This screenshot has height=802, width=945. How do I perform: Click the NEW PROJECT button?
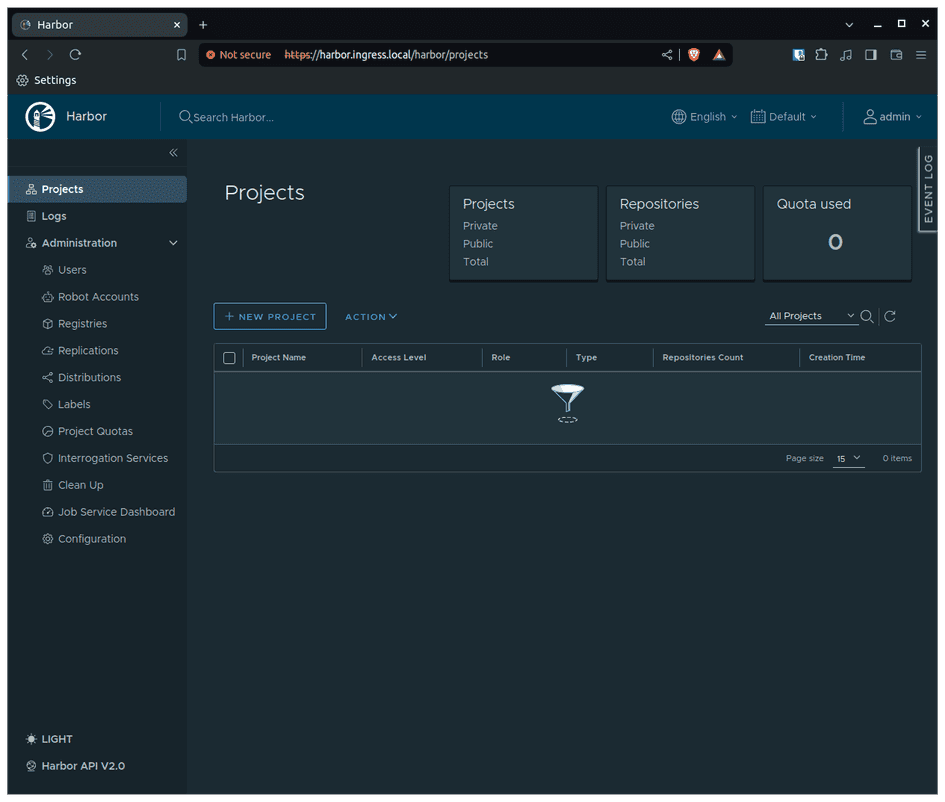[269, 316]
